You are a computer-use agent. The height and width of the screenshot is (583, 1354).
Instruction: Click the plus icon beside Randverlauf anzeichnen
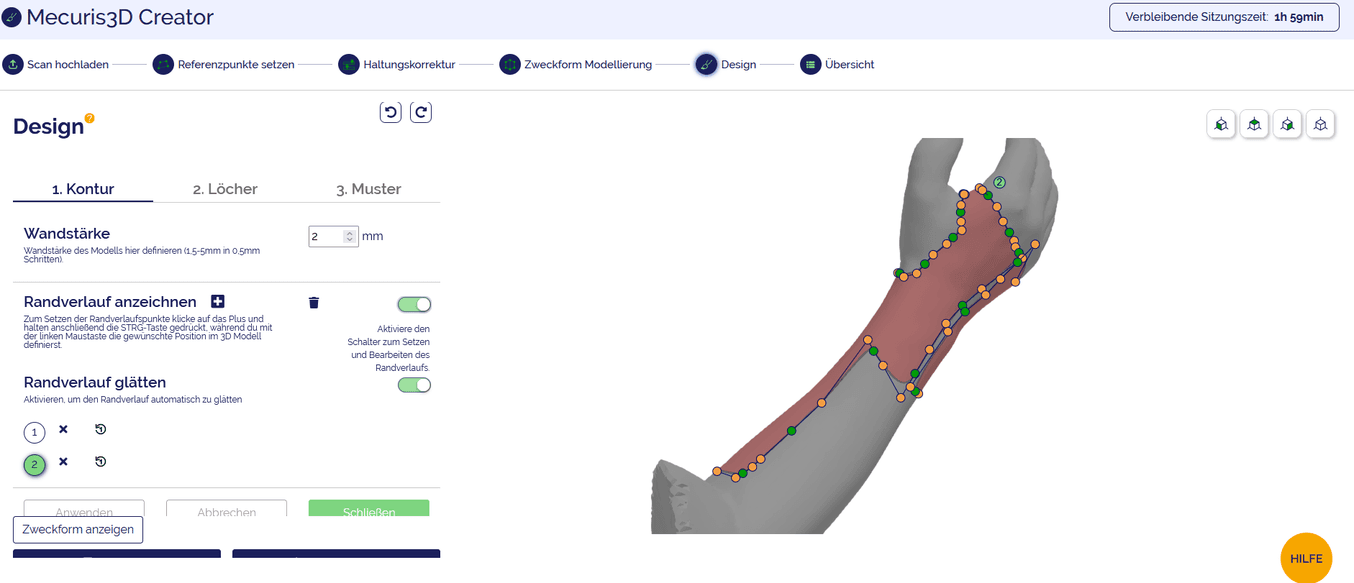coord(218,302)
